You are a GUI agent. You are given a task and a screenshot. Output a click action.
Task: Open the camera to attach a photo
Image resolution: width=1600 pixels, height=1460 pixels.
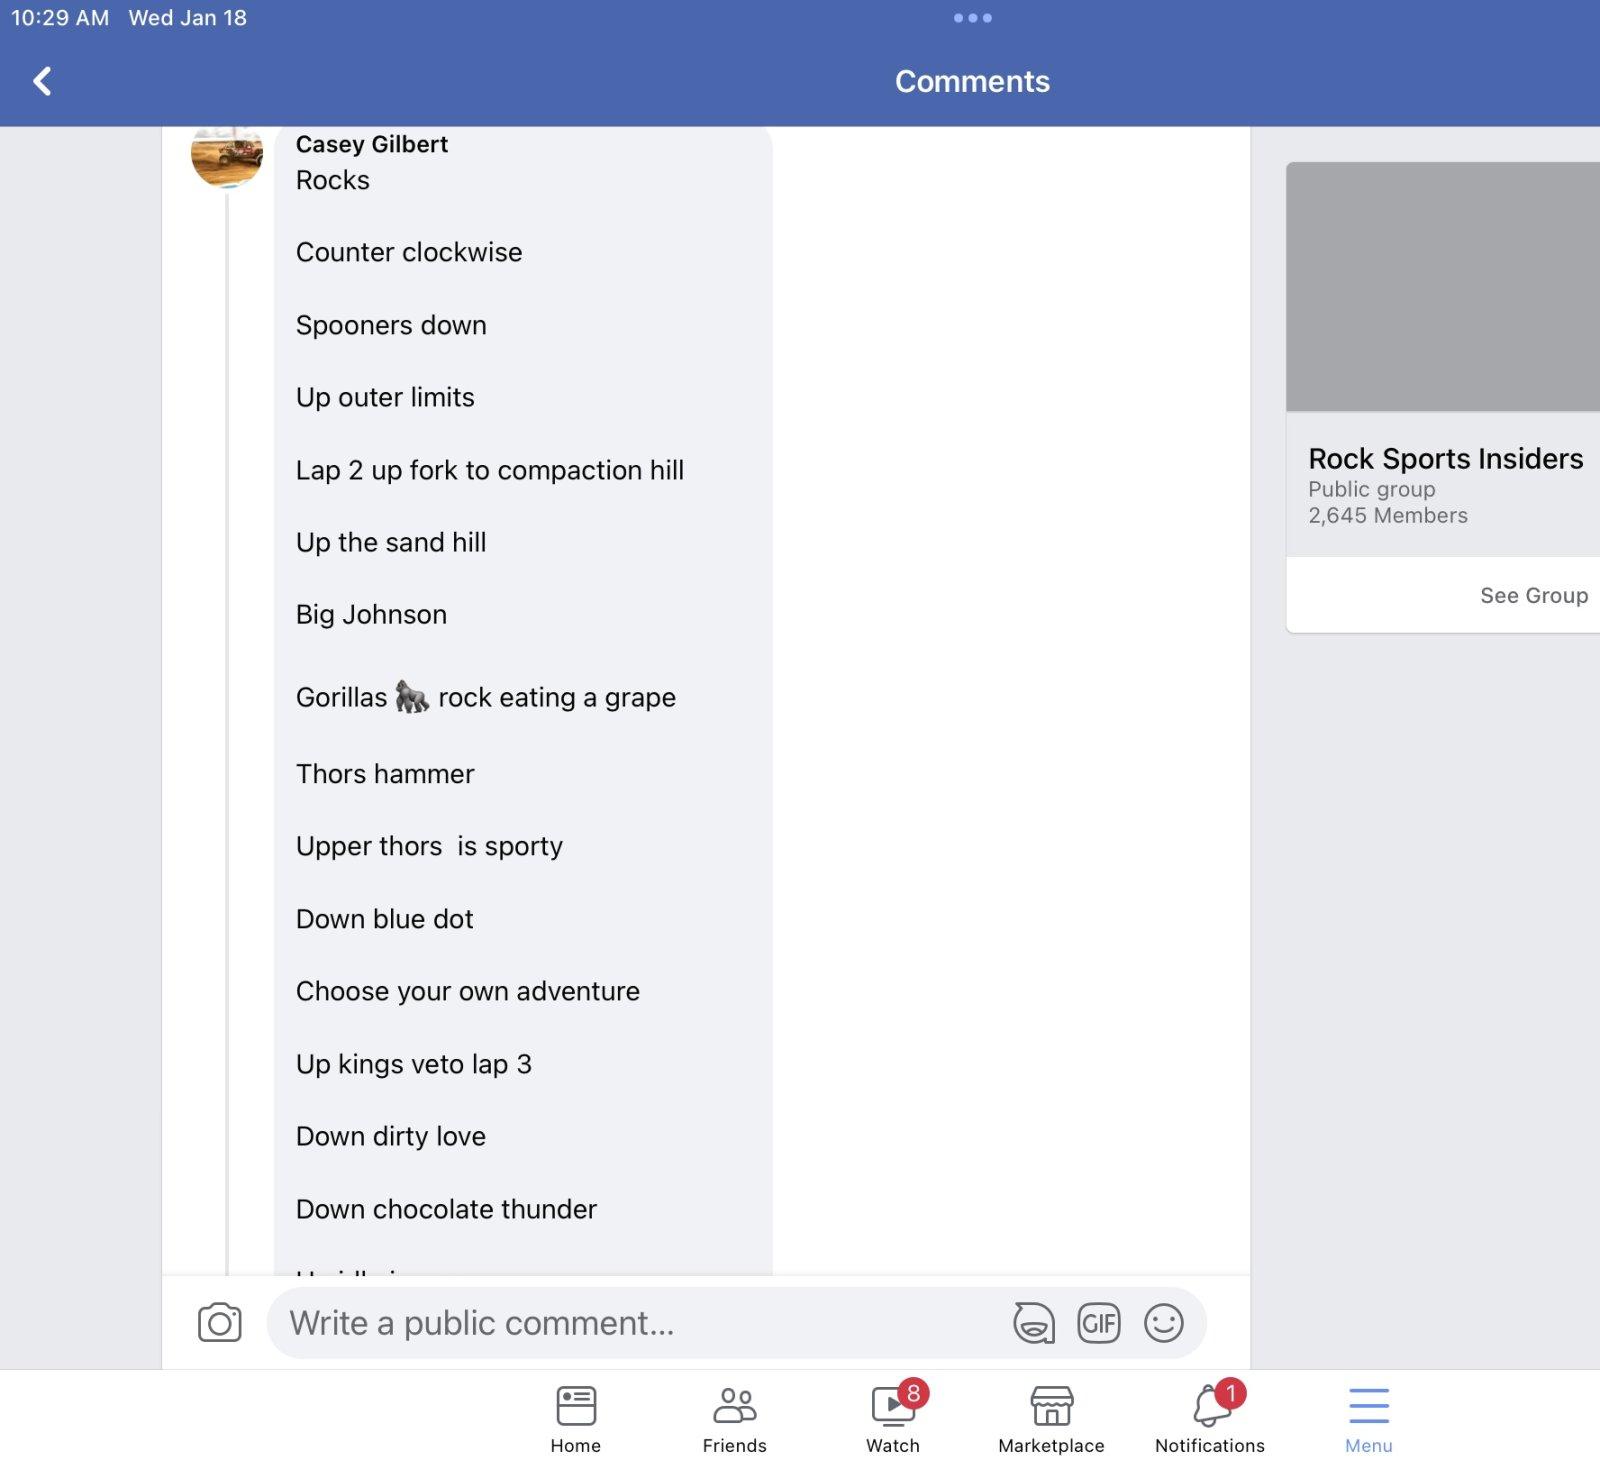point(219,1322)
